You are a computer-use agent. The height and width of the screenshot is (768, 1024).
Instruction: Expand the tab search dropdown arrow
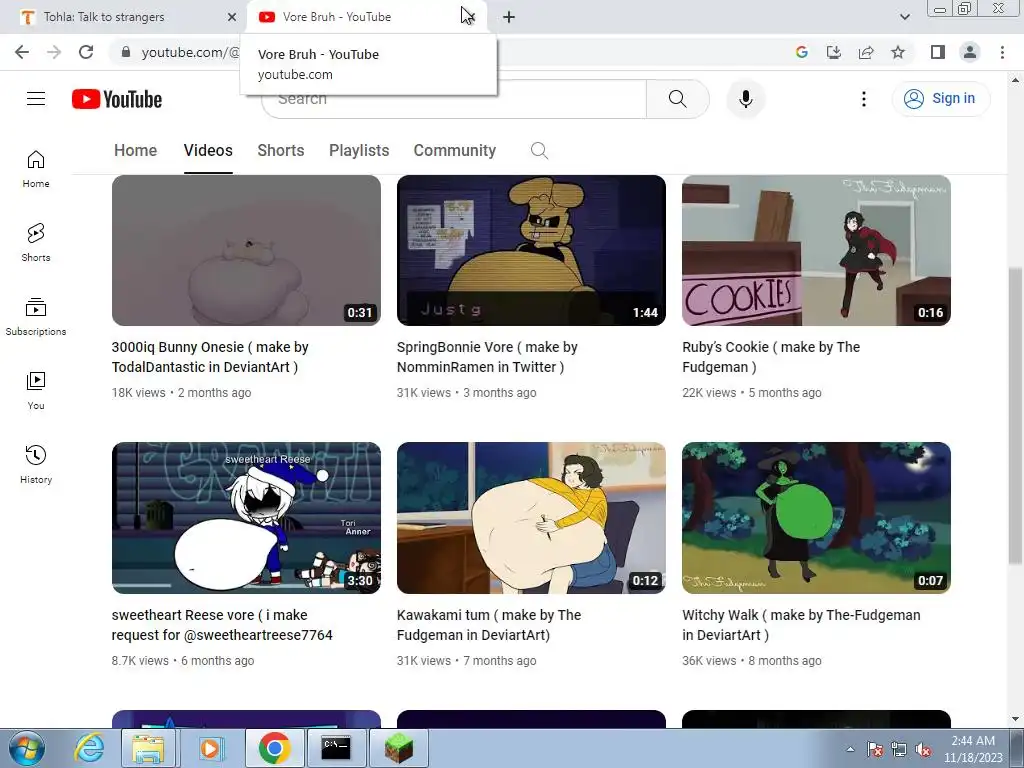click(x=904, y=17)
